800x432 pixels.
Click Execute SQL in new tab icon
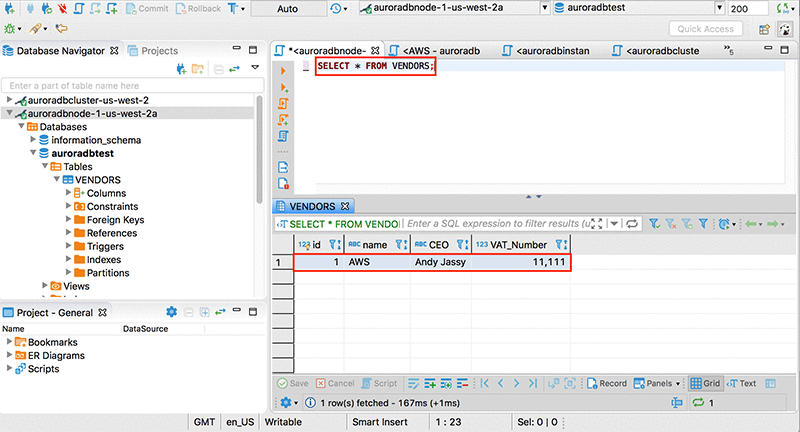283,87
